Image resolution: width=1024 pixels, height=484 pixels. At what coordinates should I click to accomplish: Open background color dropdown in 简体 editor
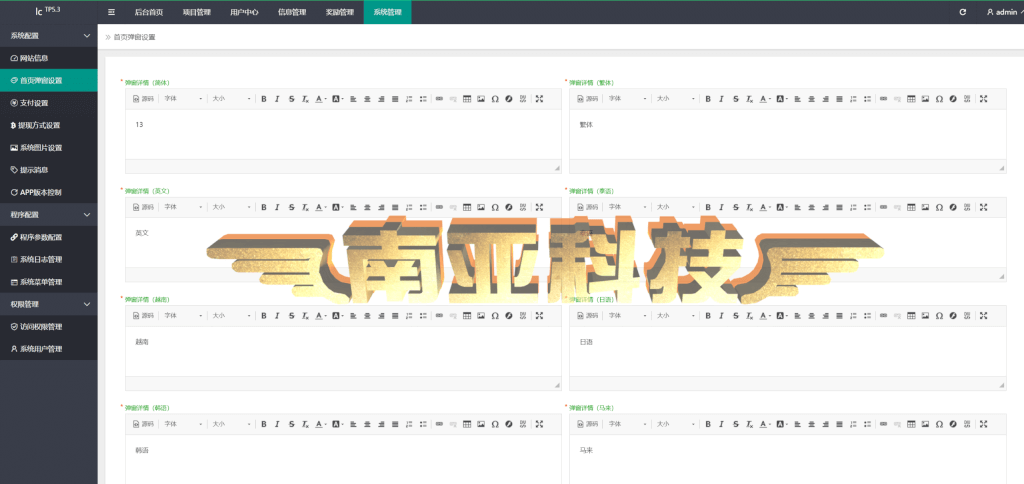(x=338, y=99)
